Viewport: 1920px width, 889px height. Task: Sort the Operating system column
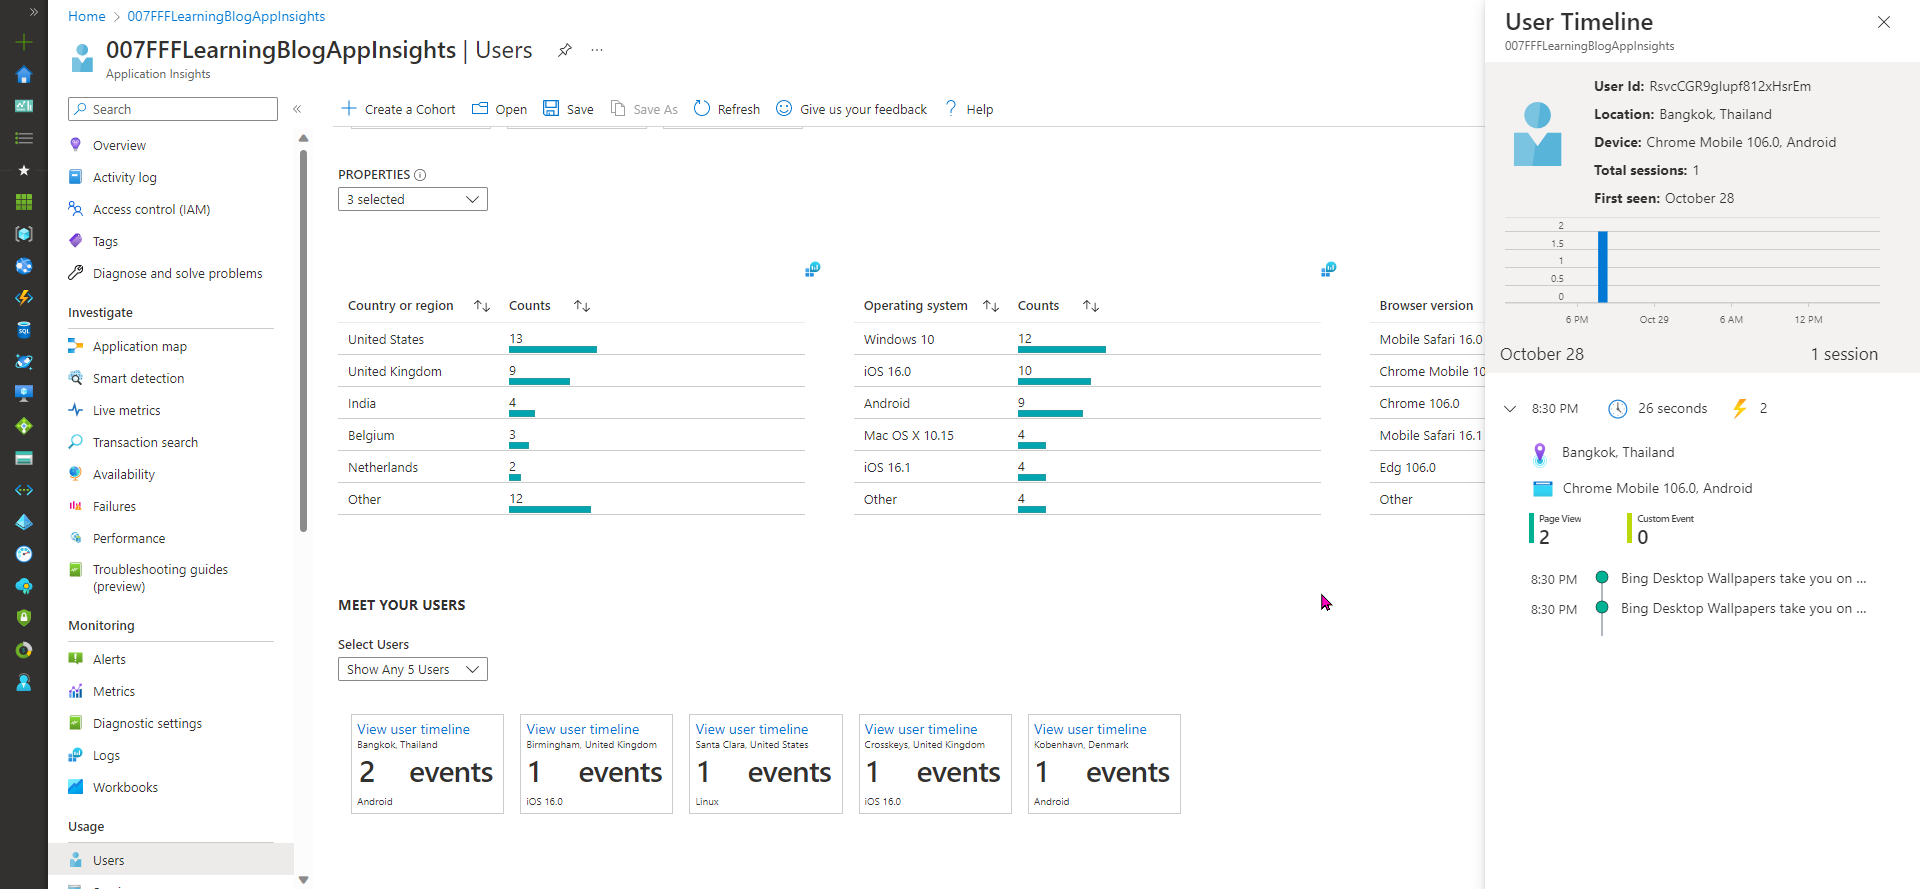(x=991, y=306)
